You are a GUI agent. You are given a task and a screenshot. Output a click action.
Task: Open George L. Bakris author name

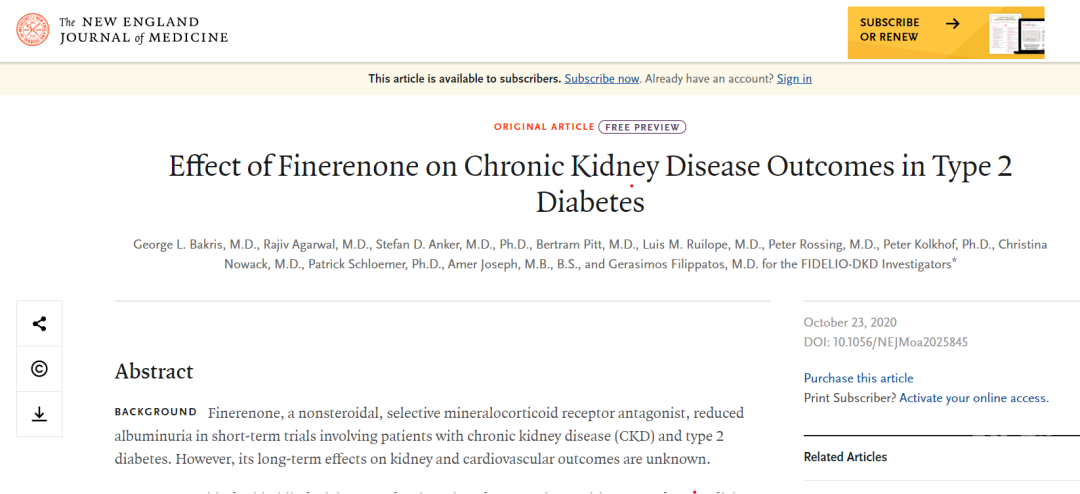pos(196,245)
